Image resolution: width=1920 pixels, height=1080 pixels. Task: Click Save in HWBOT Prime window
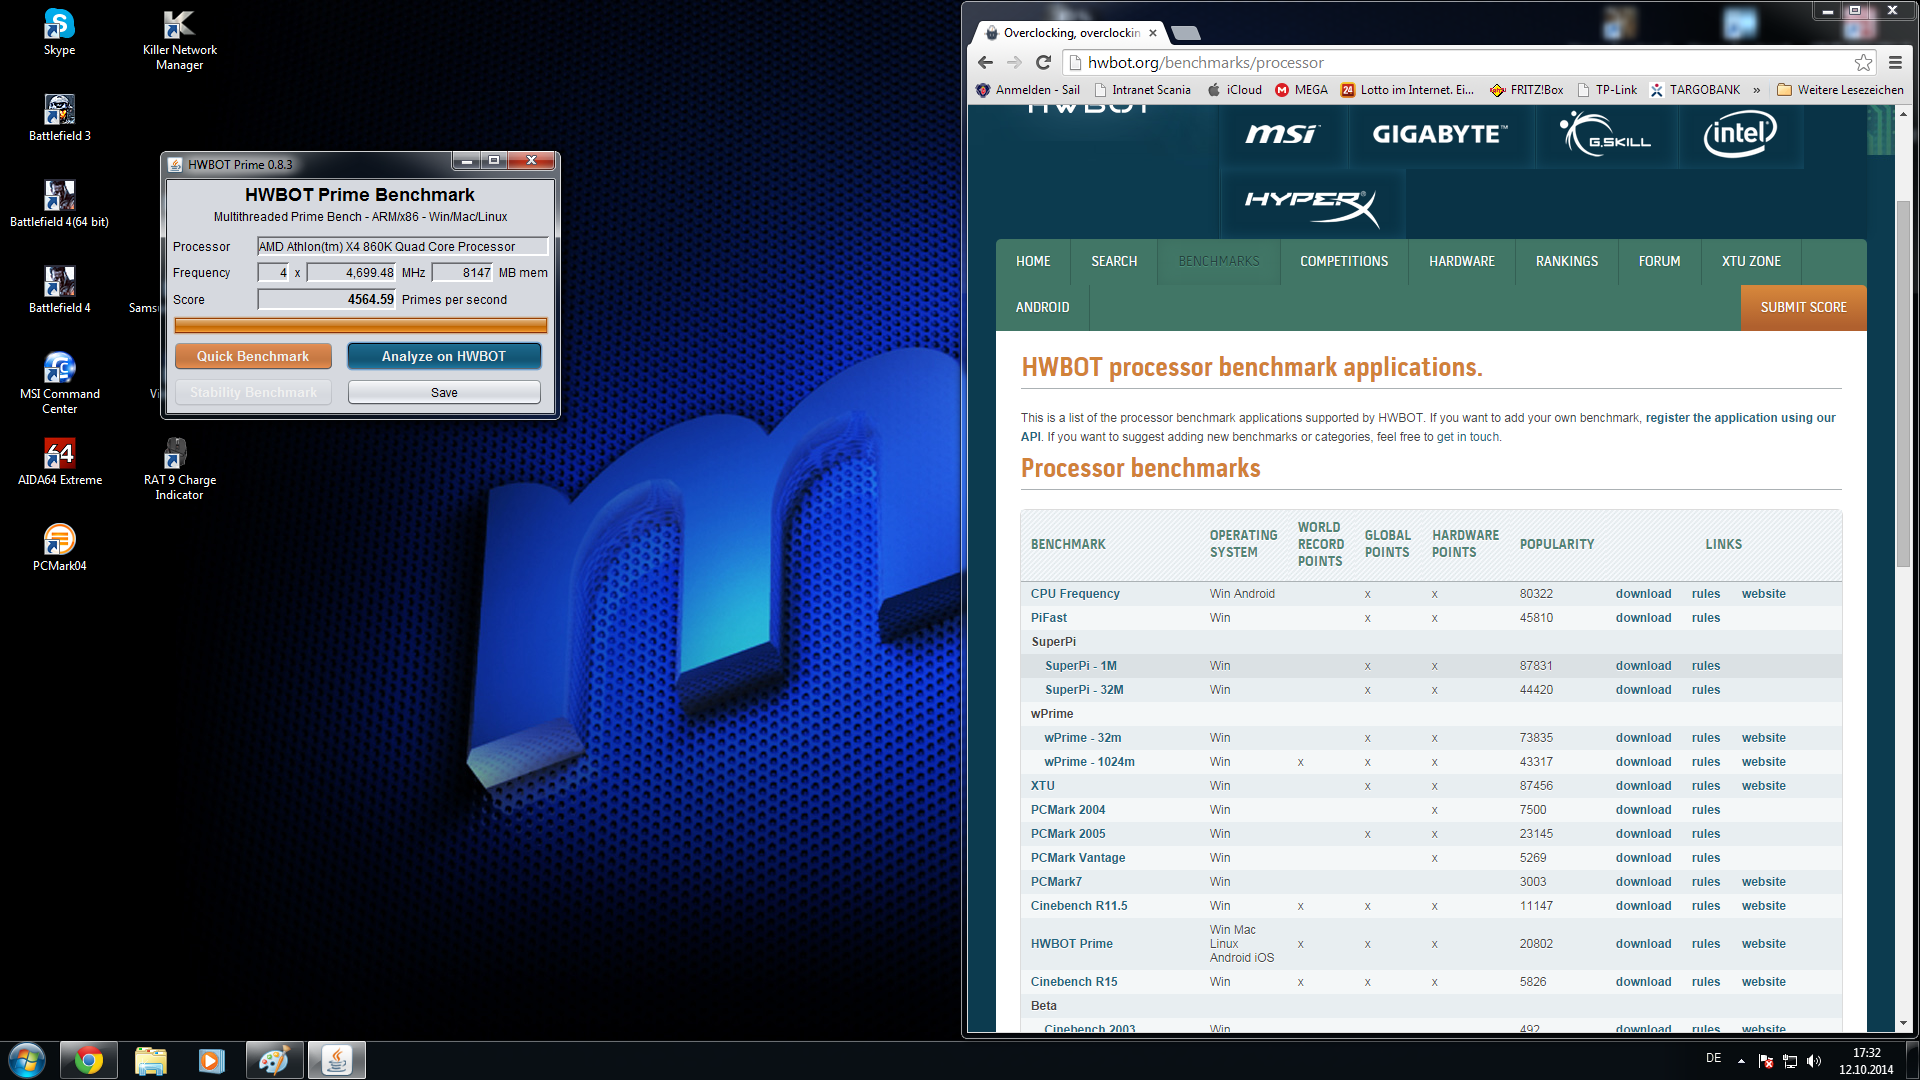pos(444,392)
